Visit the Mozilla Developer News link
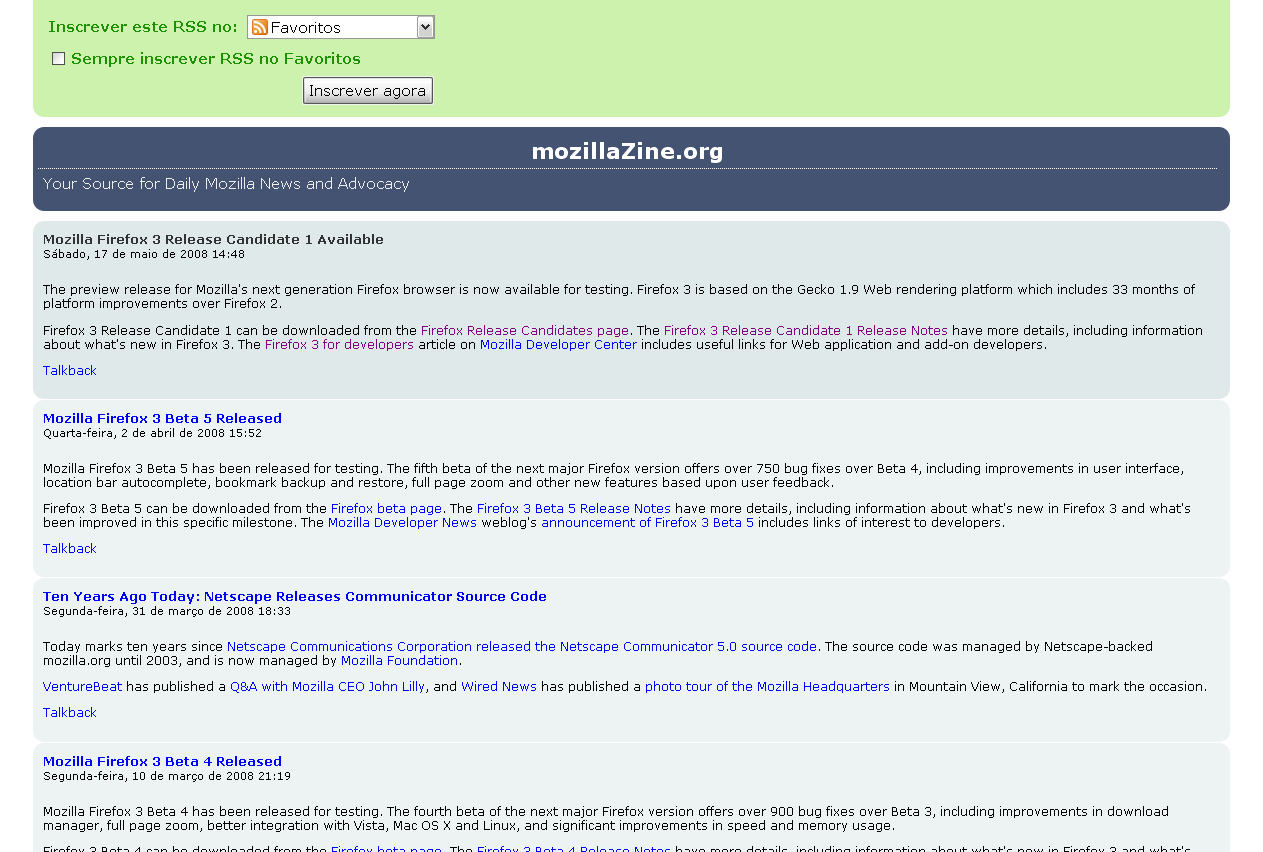The image size is (1263, 852). click(x=402, y=523)
